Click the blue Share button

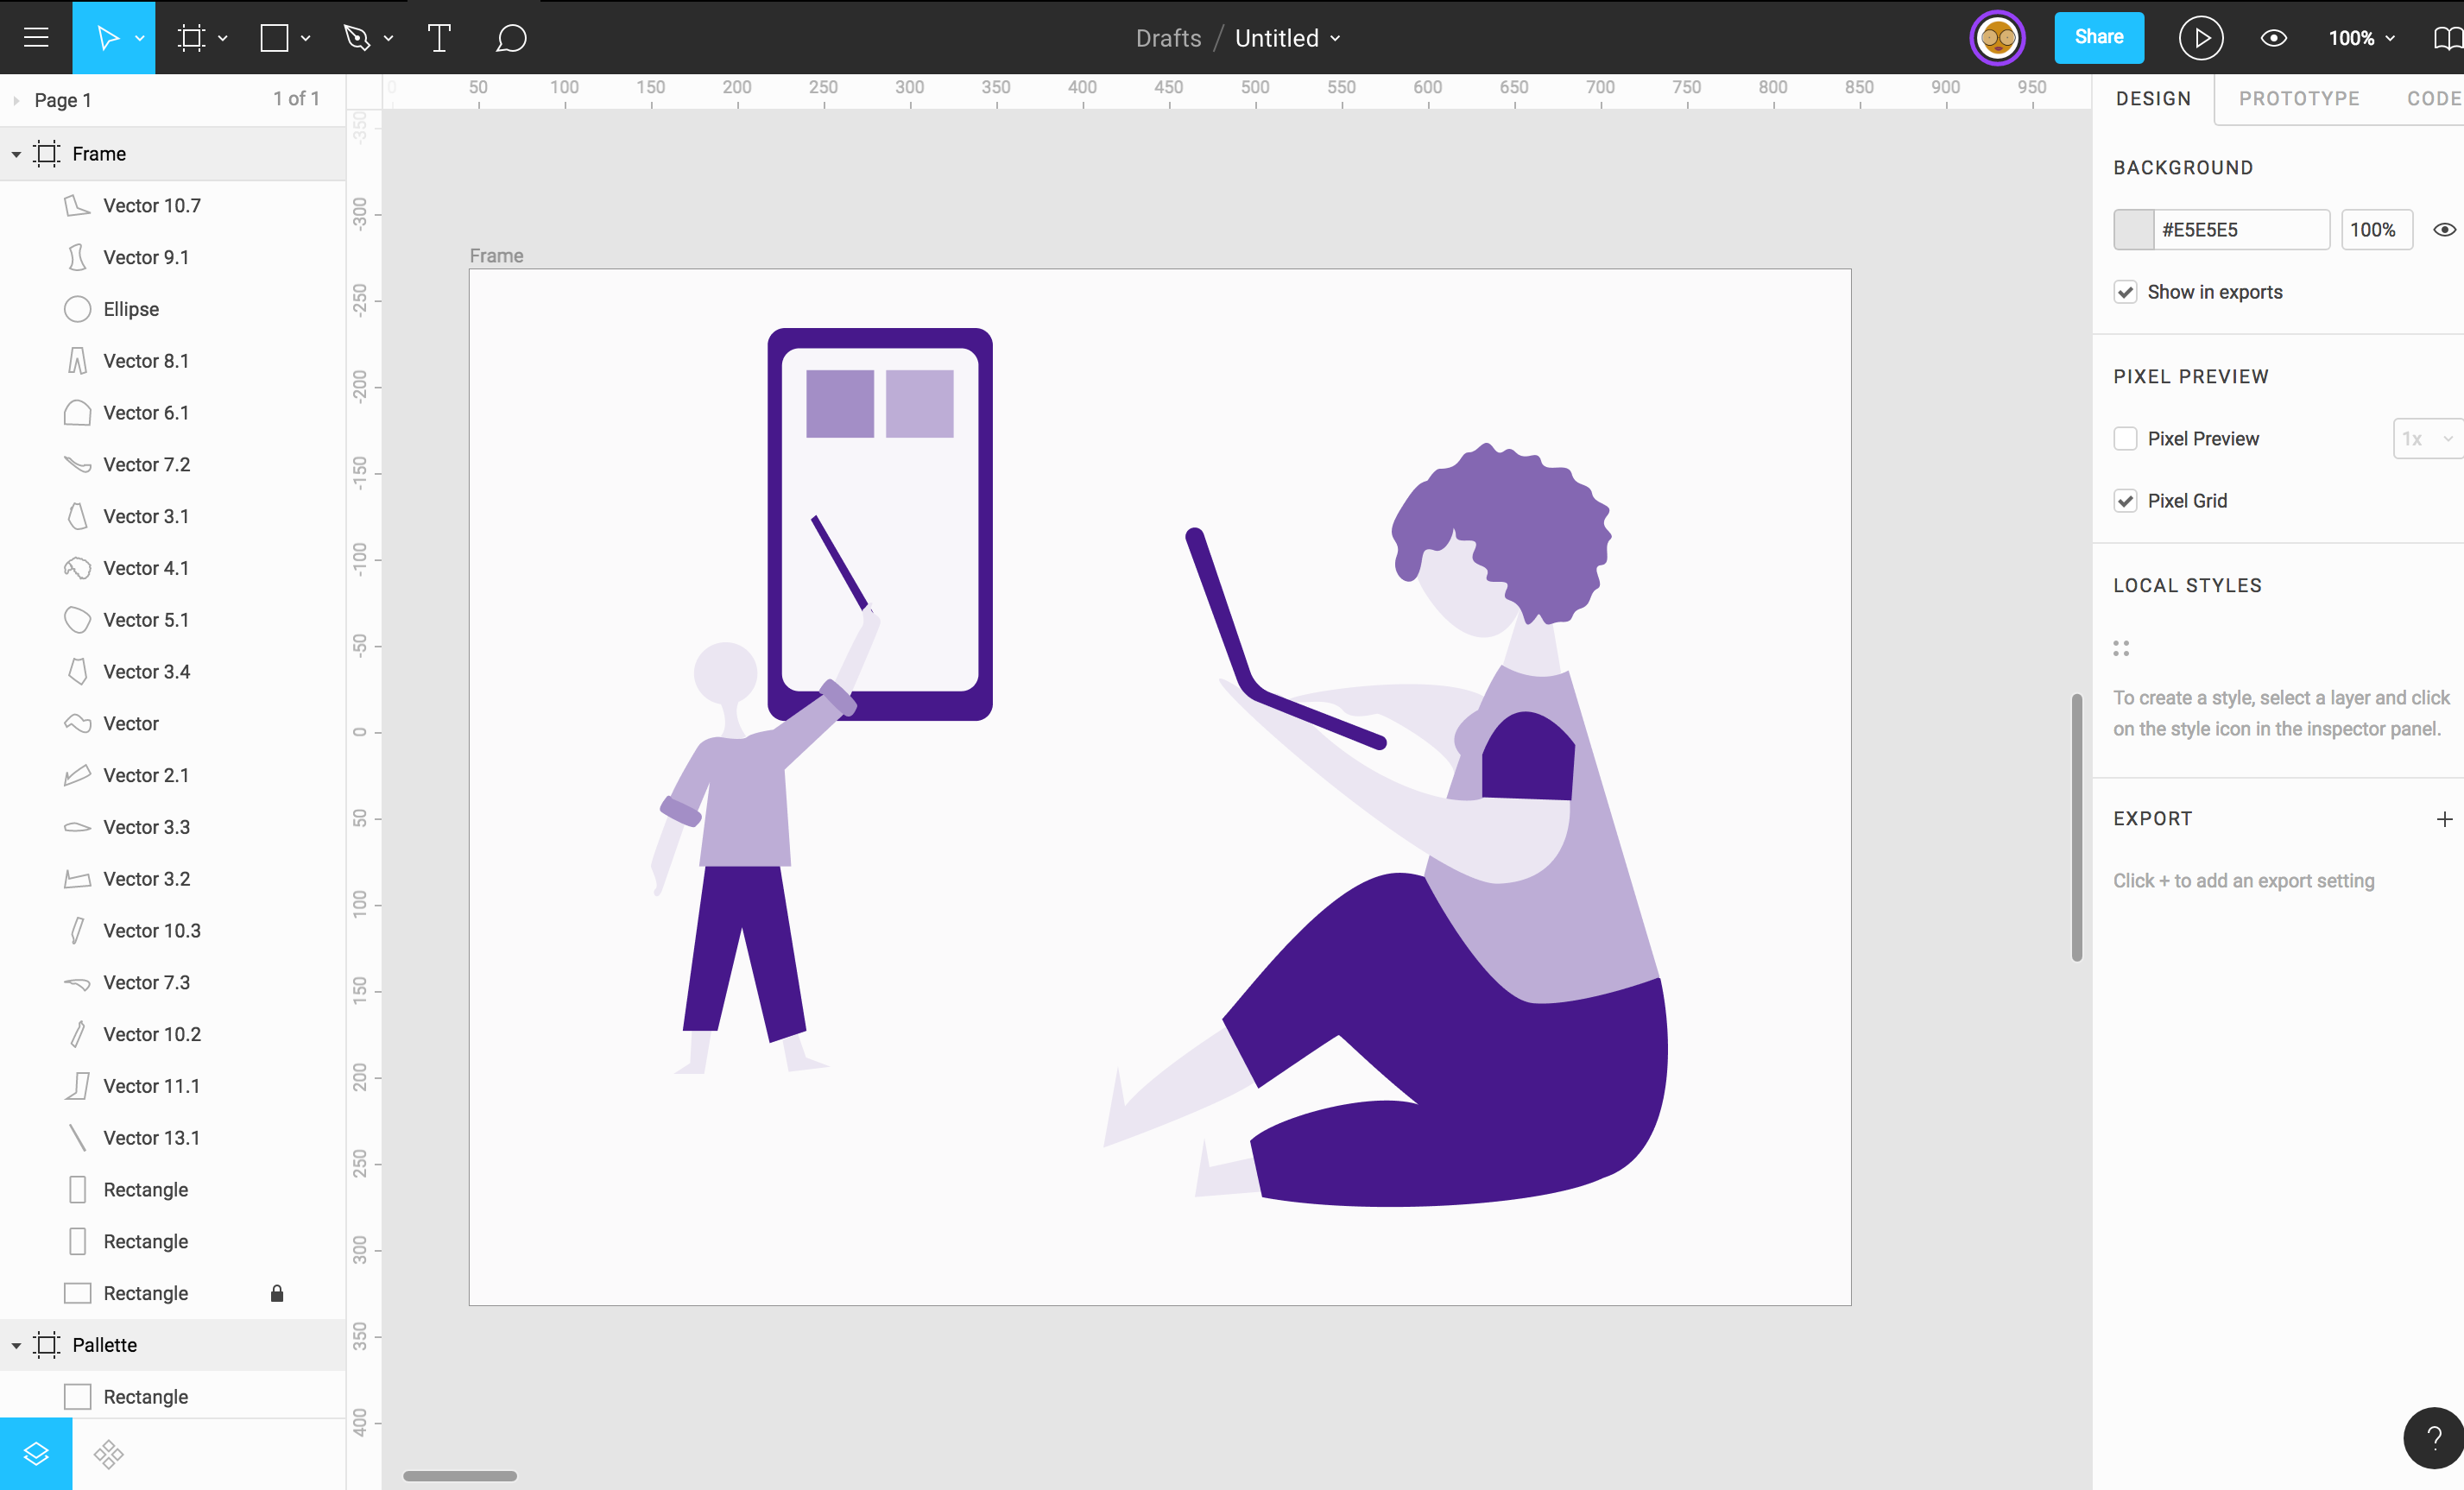coord(2098,38)
